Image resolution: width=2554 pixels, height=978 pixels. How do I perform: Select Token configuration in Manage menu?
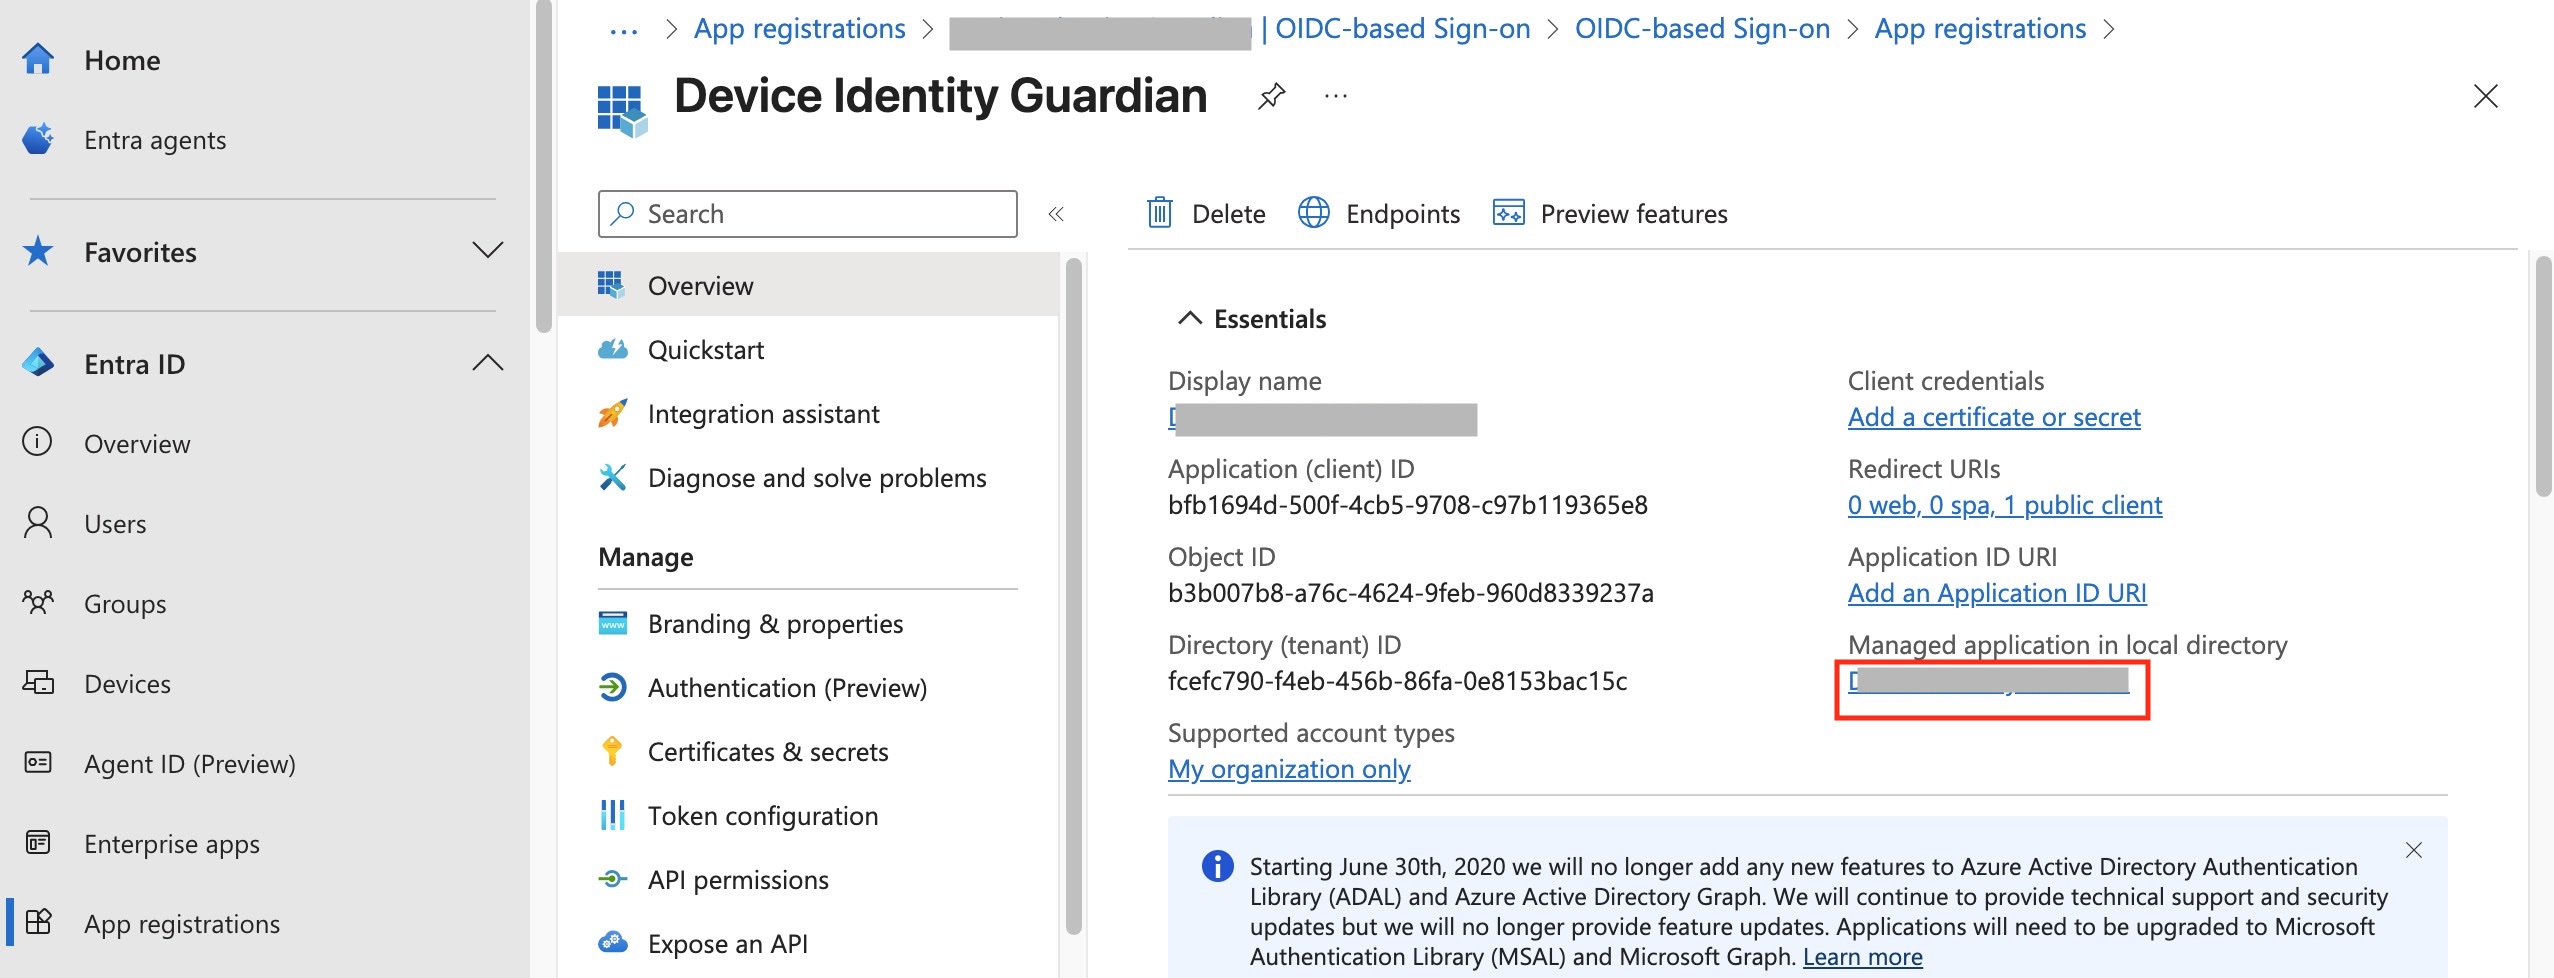tap(762, 816)
